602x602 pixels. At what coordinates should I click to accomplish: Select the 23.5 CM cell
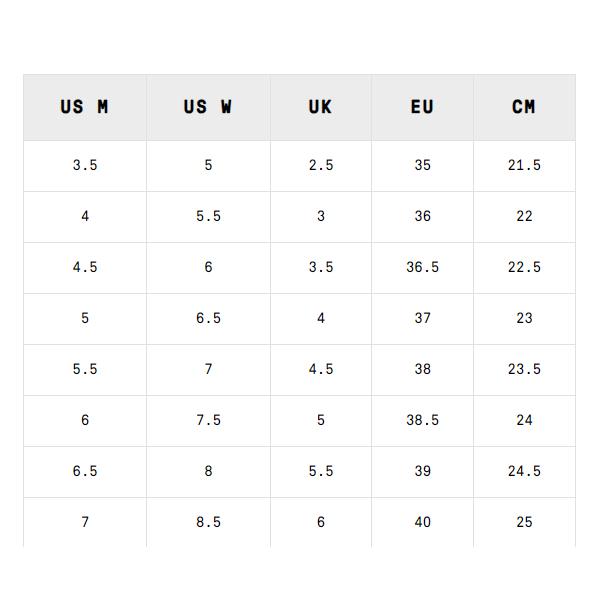[524, 369]
